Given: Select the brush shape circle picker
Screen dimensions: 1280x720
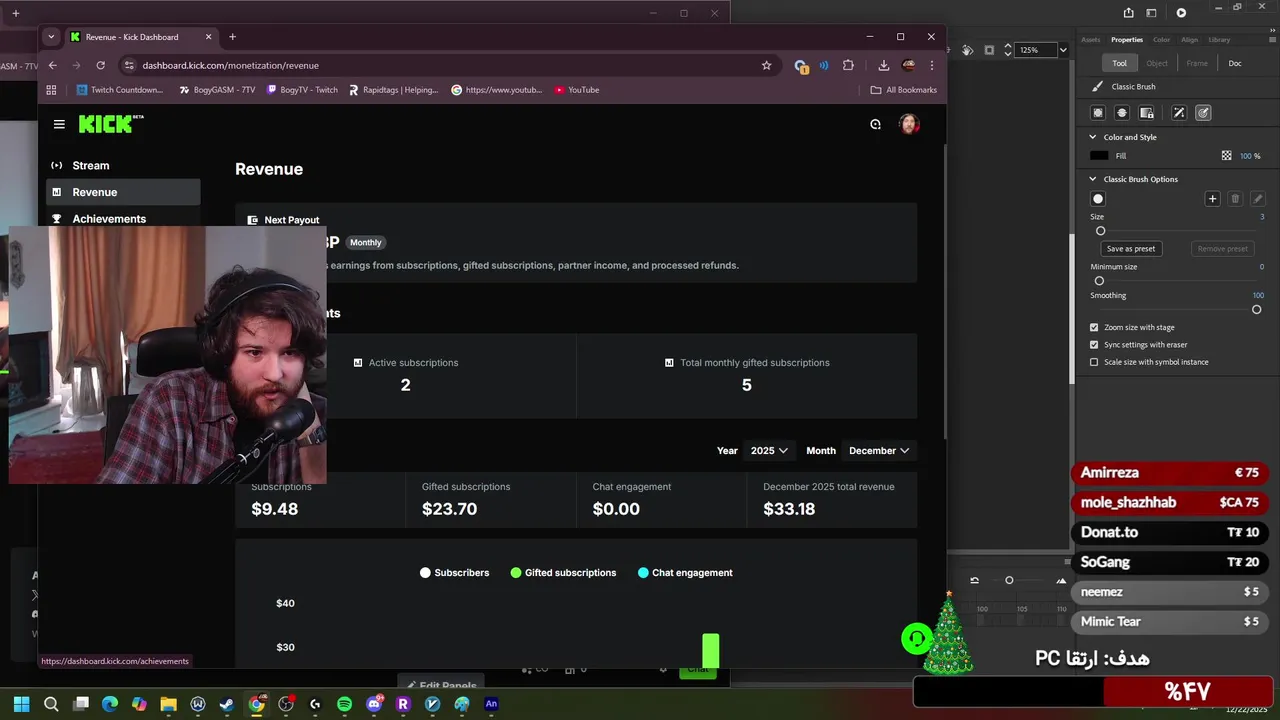Looking at the screenshot, I should 1098,199.
